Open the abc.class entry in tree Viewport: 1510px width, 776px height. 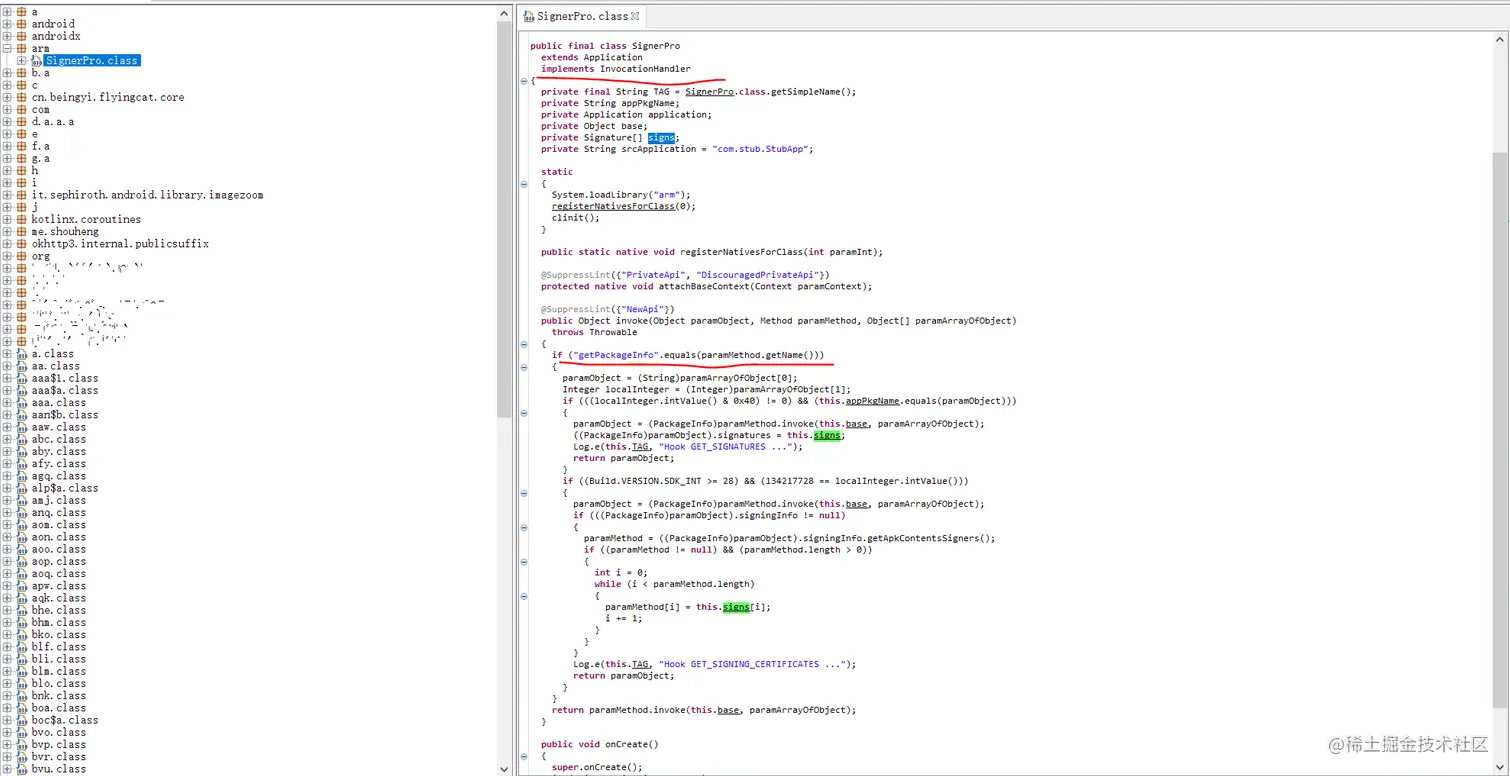(x=58, y=439)
